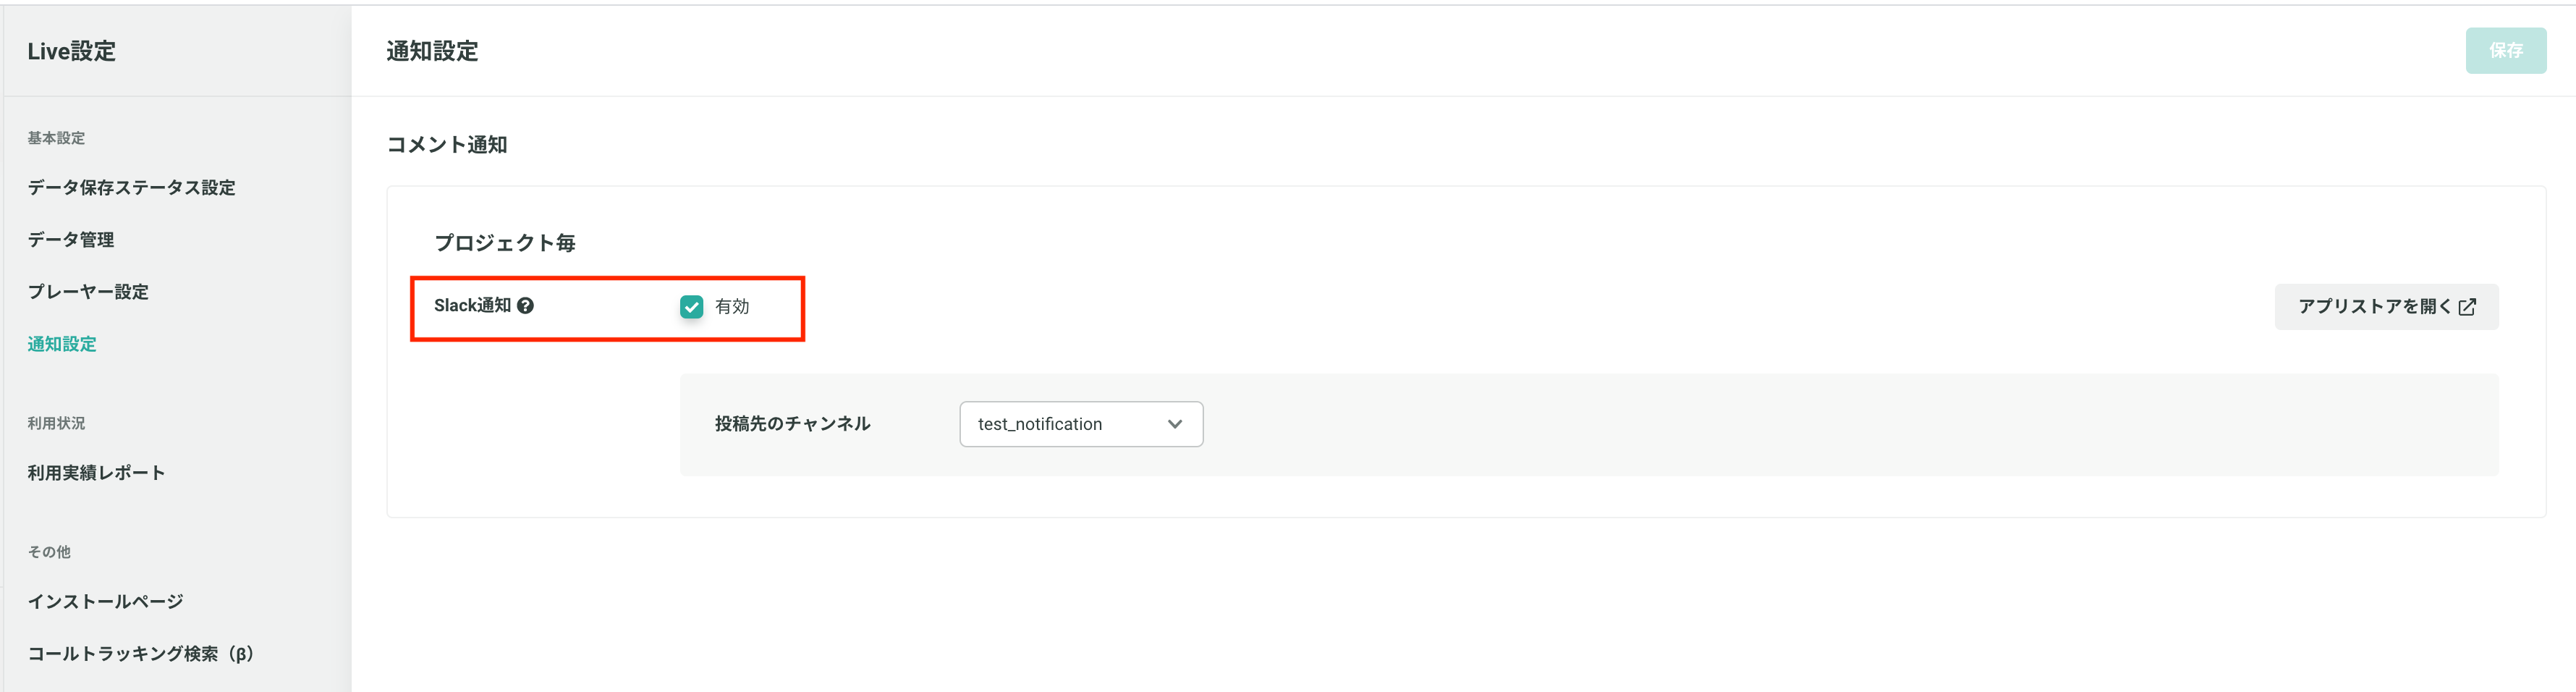Click the プロジェクト毎 subheading
Viewport: 2576px width, 692px height.
[x=504, y=243]
